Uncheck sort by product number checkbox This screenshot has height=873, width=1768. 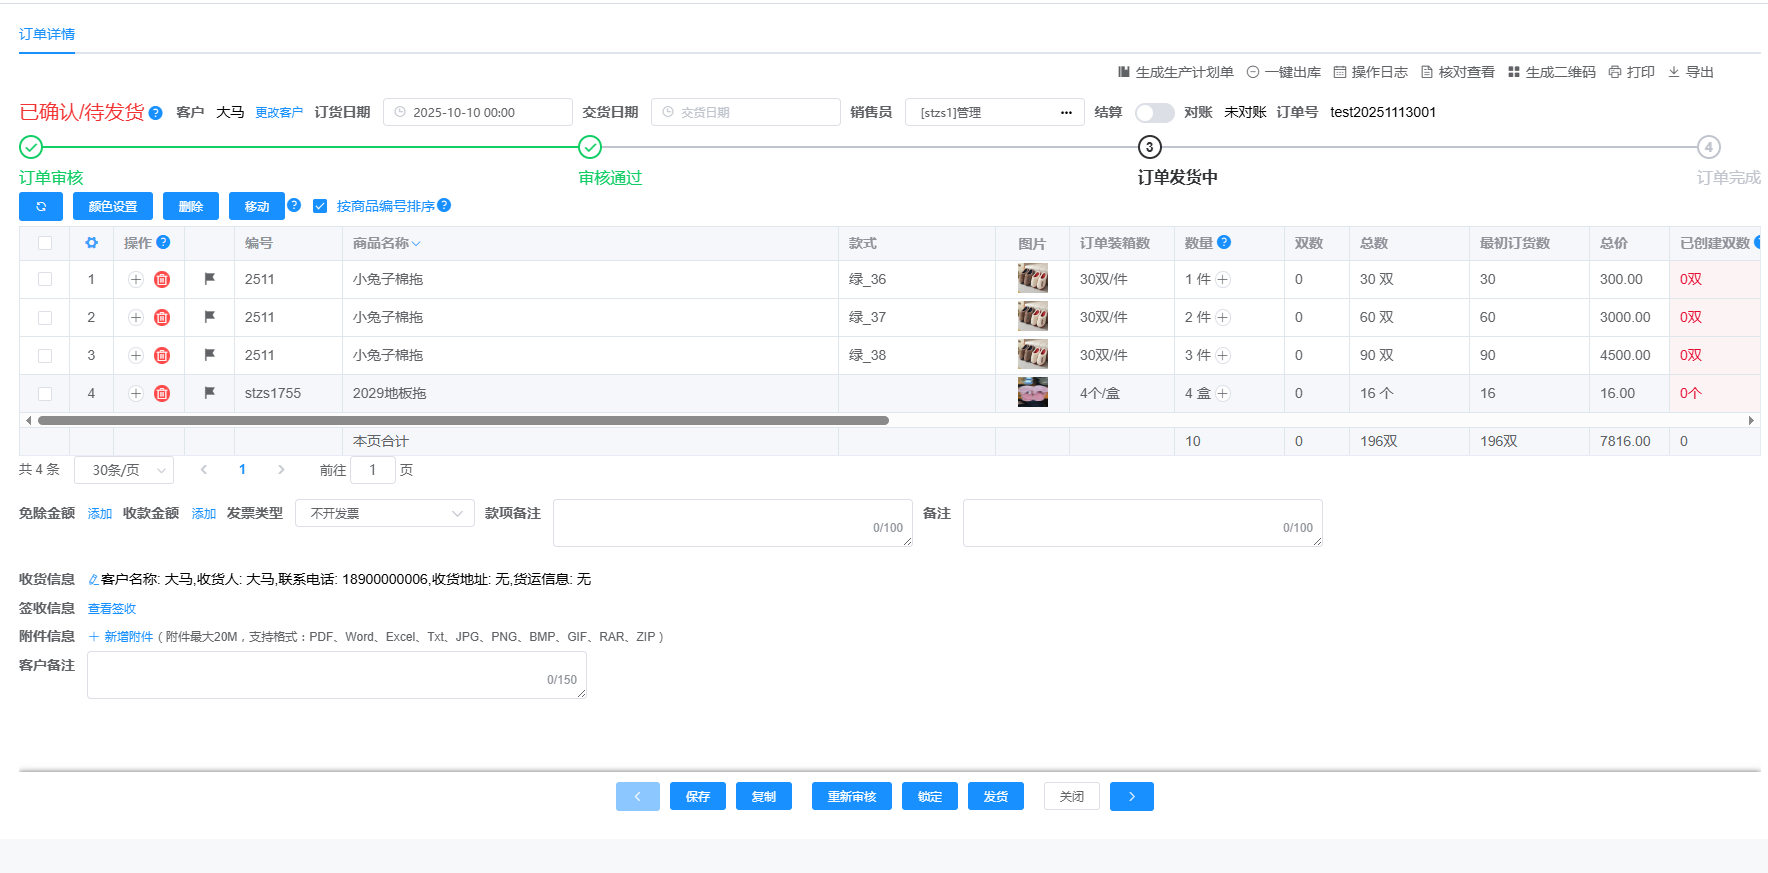(320, 206)
